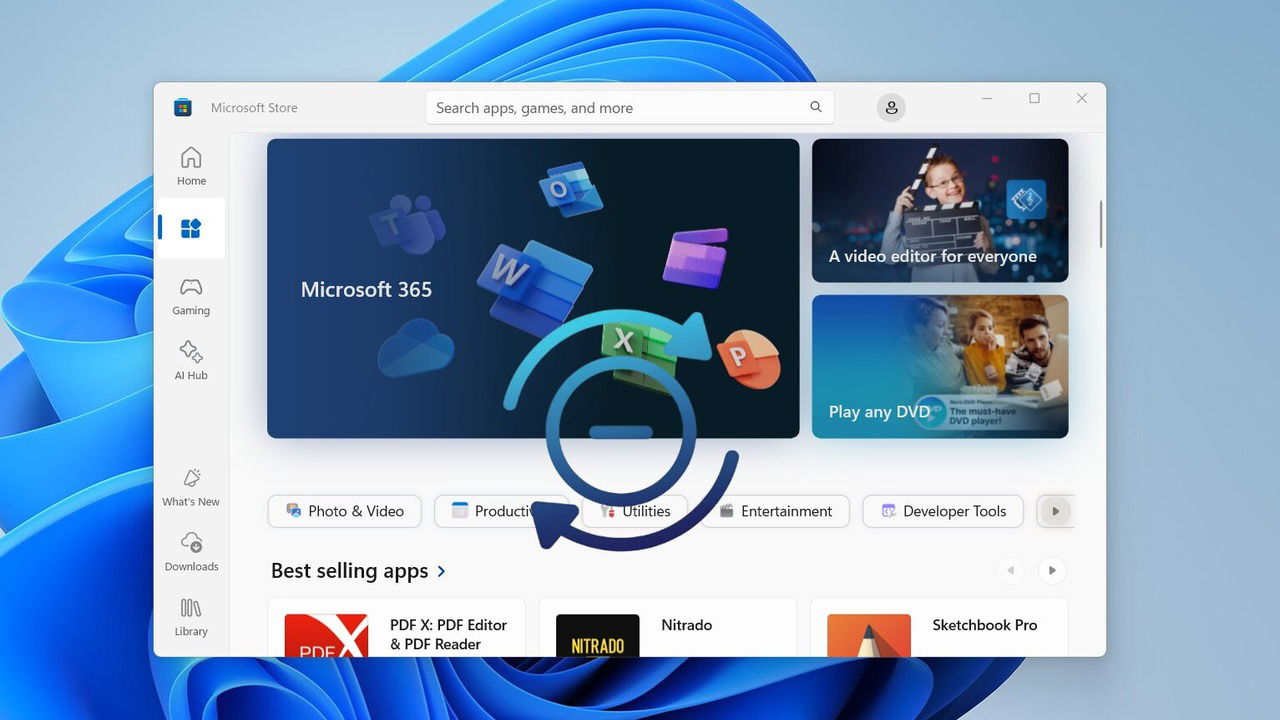Click the search magnifier icon

815,107
